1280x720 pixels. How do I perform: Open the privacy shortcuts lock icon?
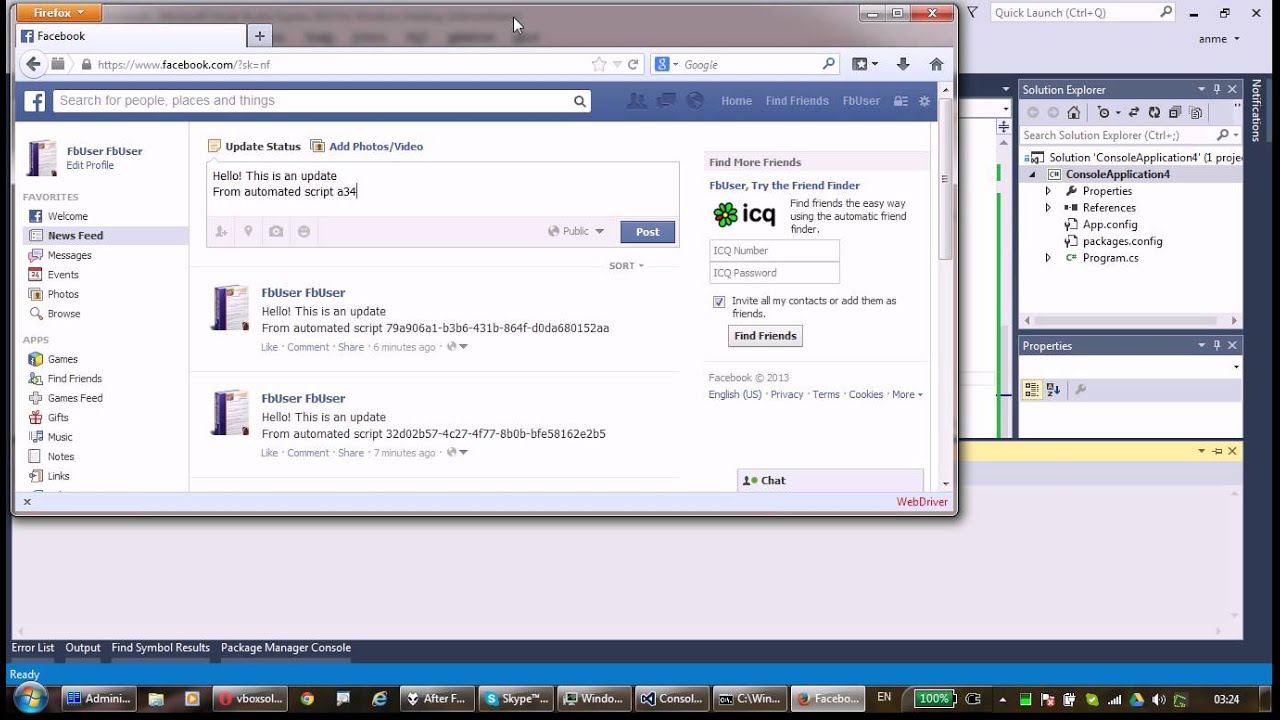pyautogui.click(x=900, y=101)
